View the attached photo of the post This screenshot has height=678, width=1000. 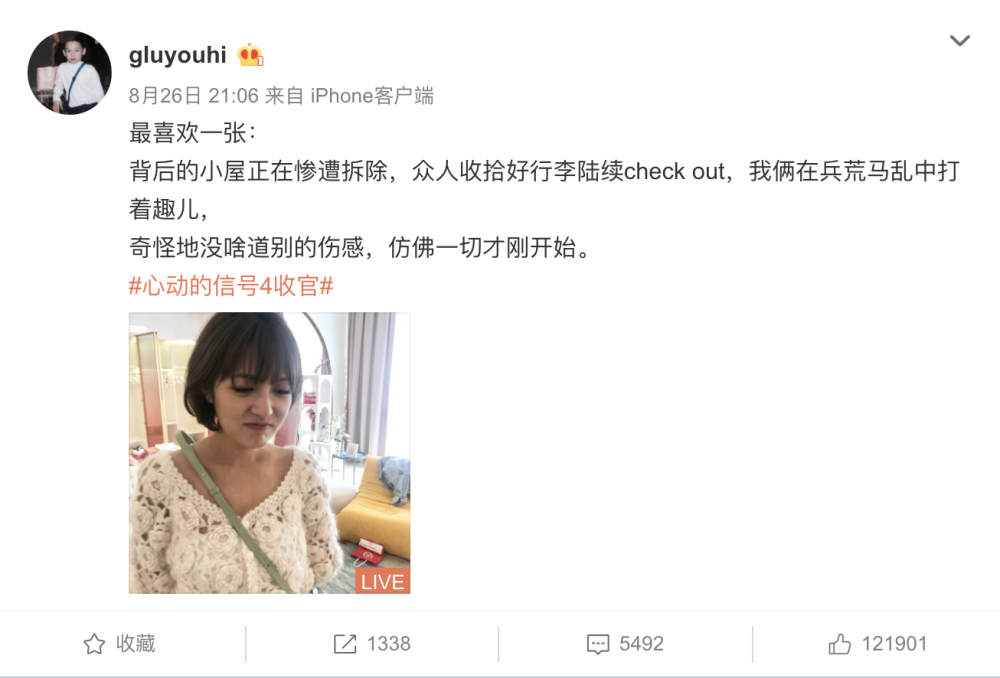pos(269,453)
